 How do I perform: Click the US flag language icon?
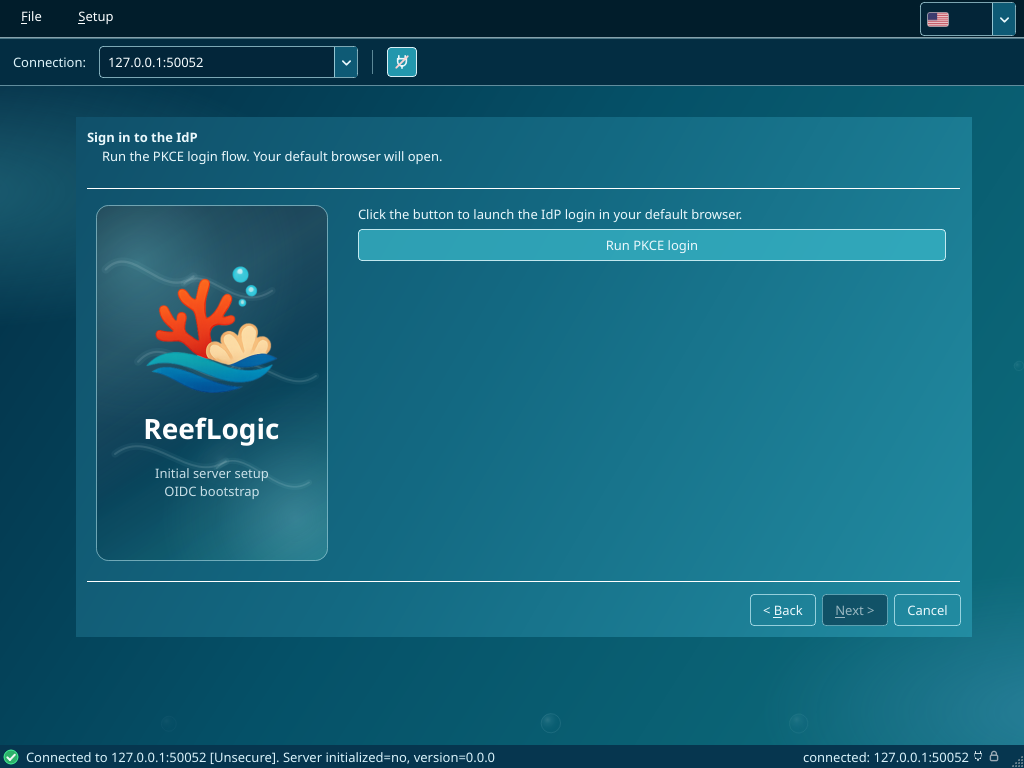(938, 20)
